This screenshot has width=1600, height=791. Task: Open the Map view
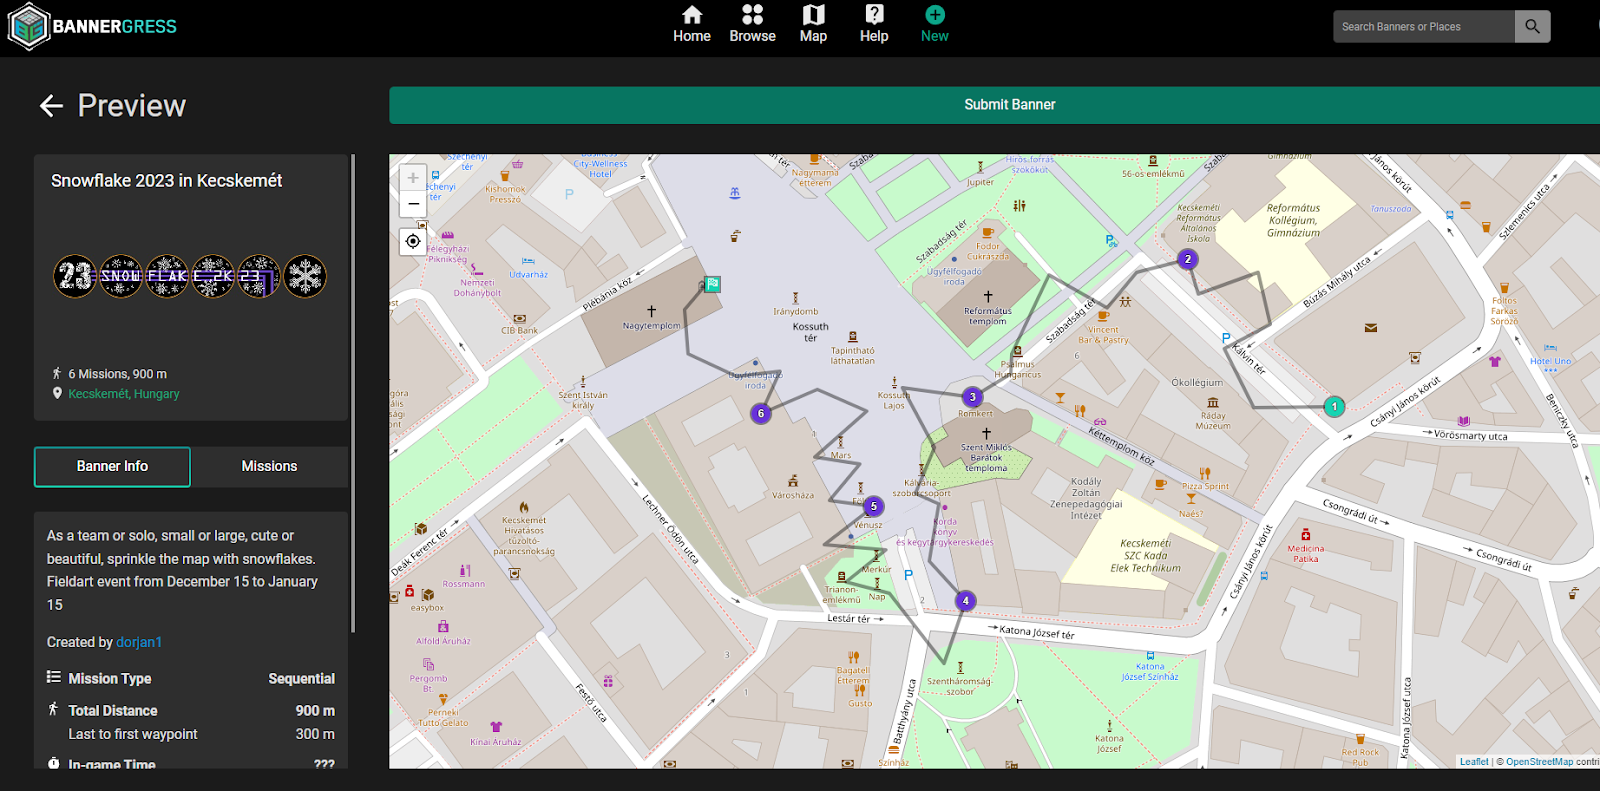pyautogui.click(x=813, y=25)
